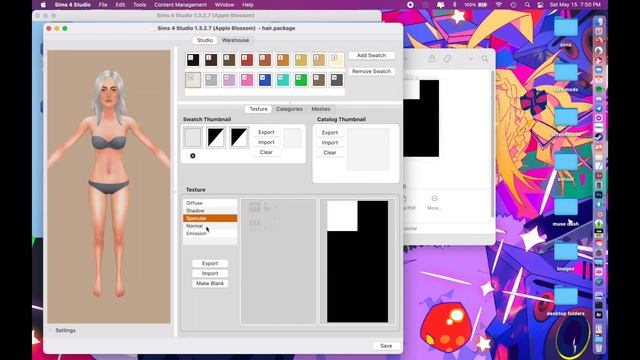Click markup tag icon in Preview window
The image size is (640, 360).
point(447,59)
